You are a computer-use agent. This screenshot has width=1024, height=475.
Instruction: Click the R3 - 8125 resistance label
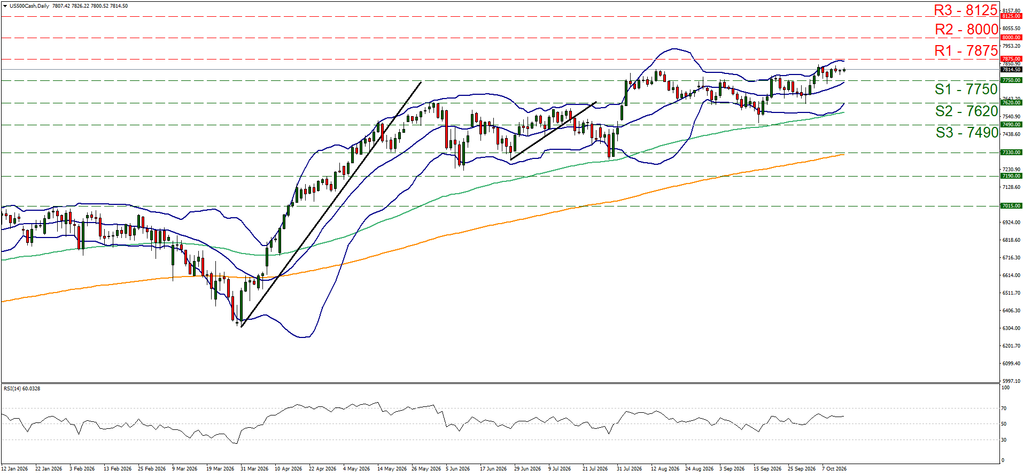click(x=966, y=10)
